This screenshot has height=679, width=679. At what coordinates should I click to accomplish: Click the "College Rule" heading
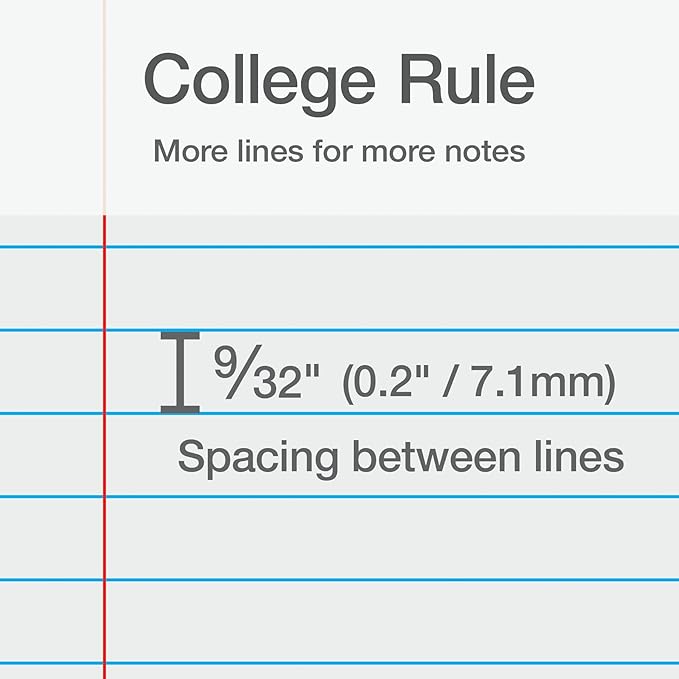pos(339,78)
